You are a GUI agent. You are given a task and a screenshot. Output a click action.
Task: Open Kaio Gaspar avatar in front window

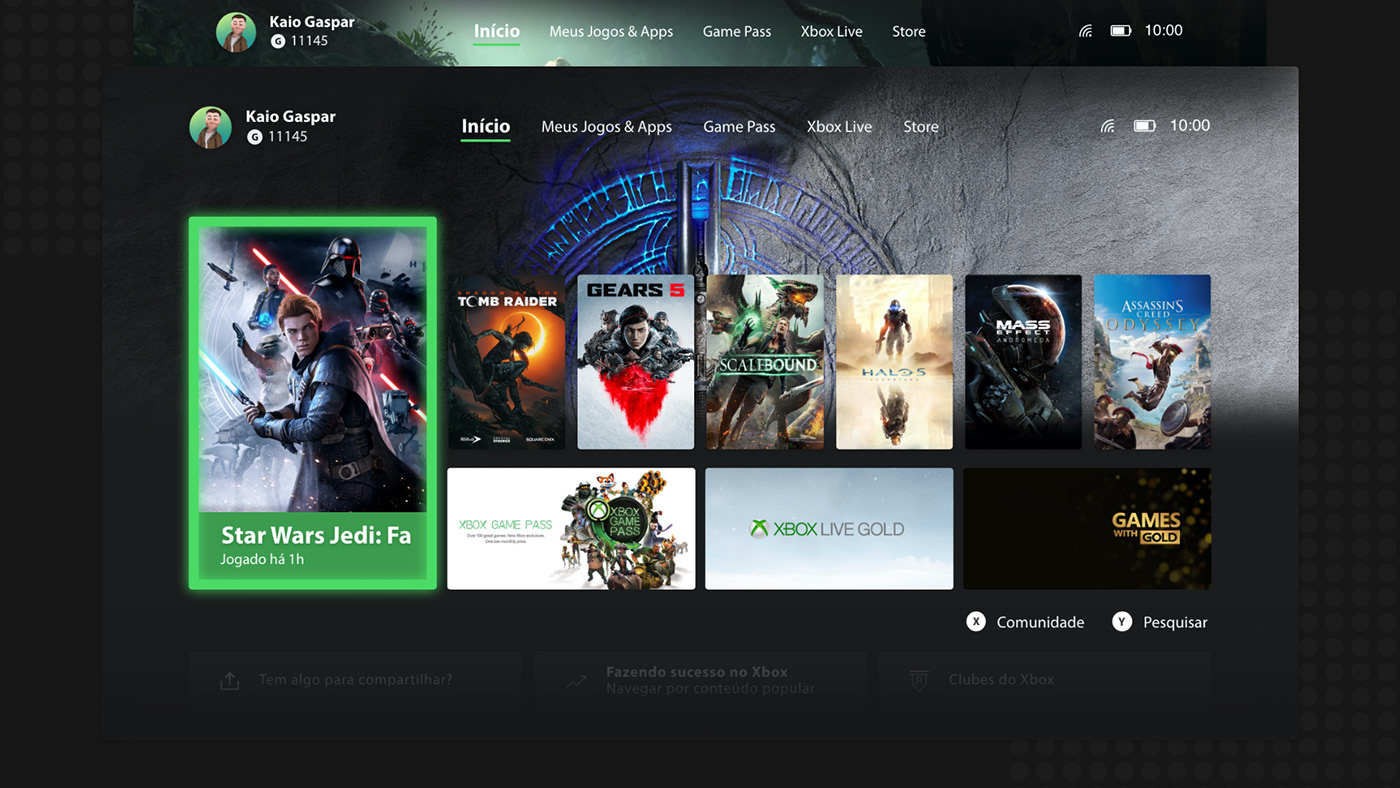click(210, 127)
